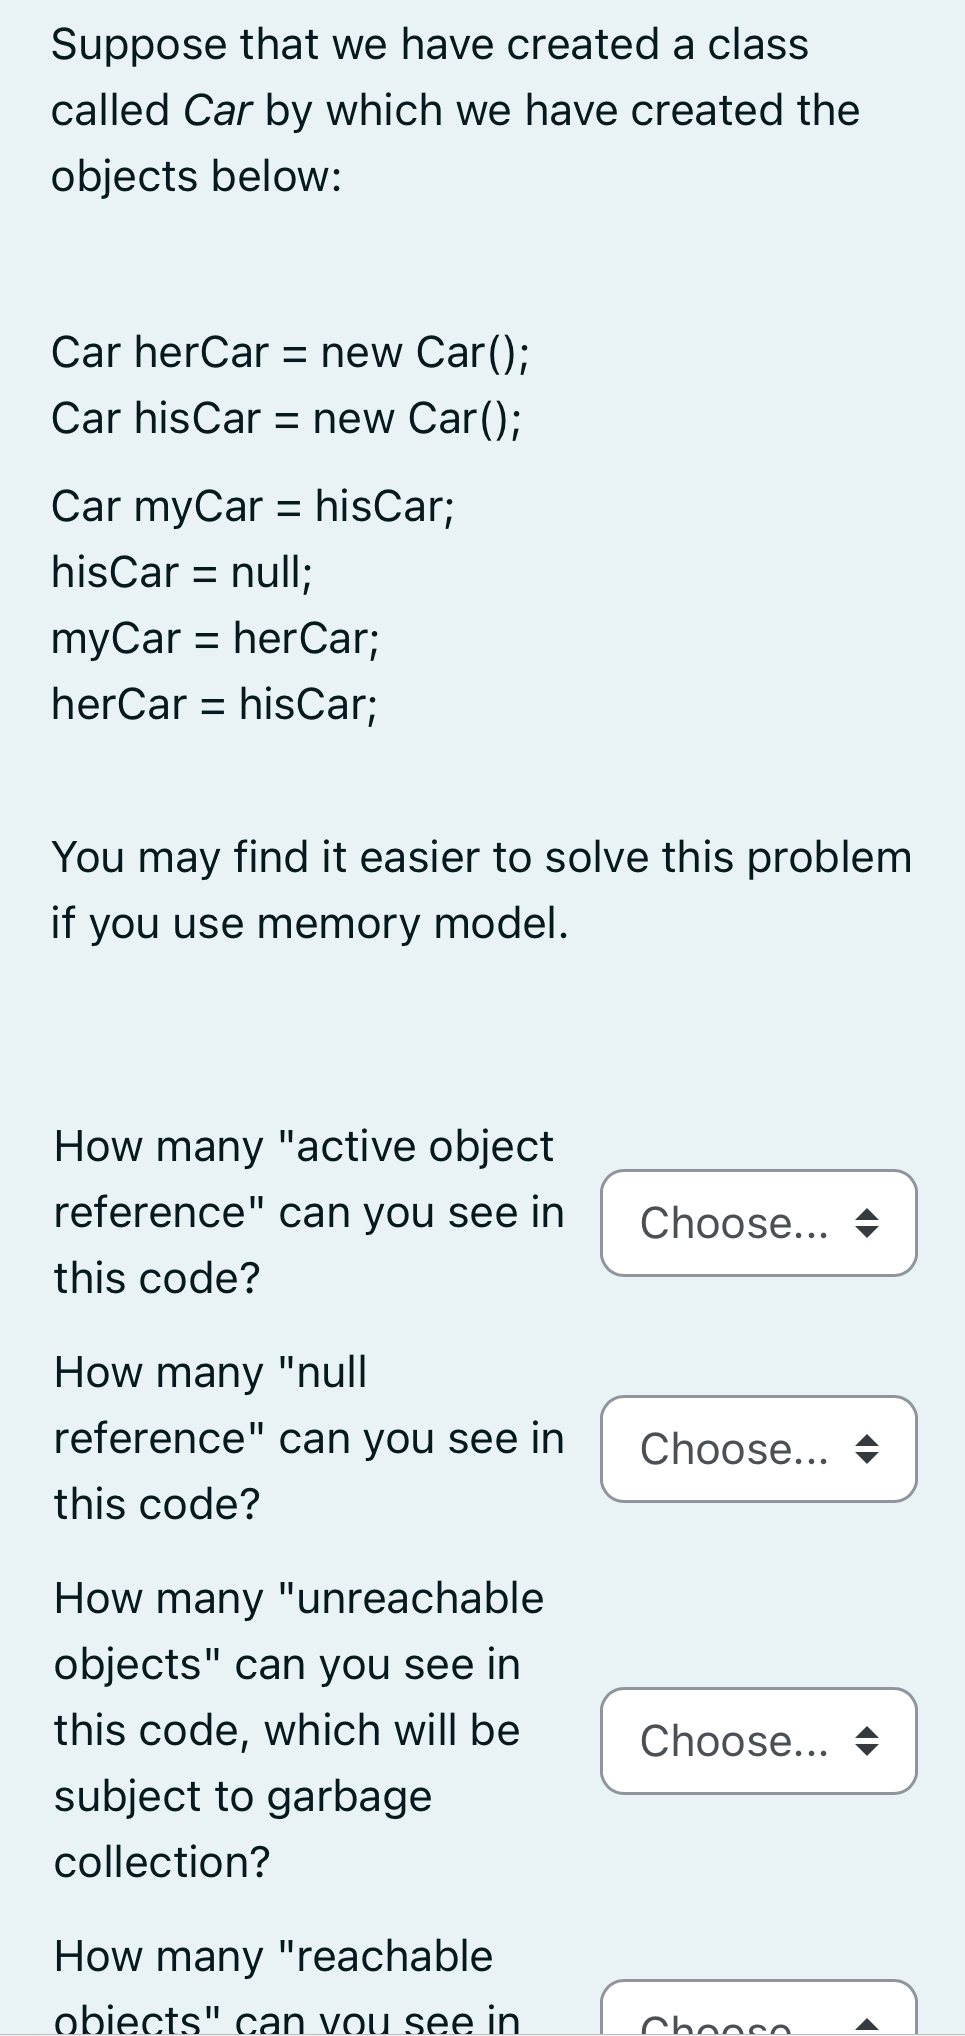Click the code line herCar = hisCar
The image size is (965, 2036).
coord(214,704)
